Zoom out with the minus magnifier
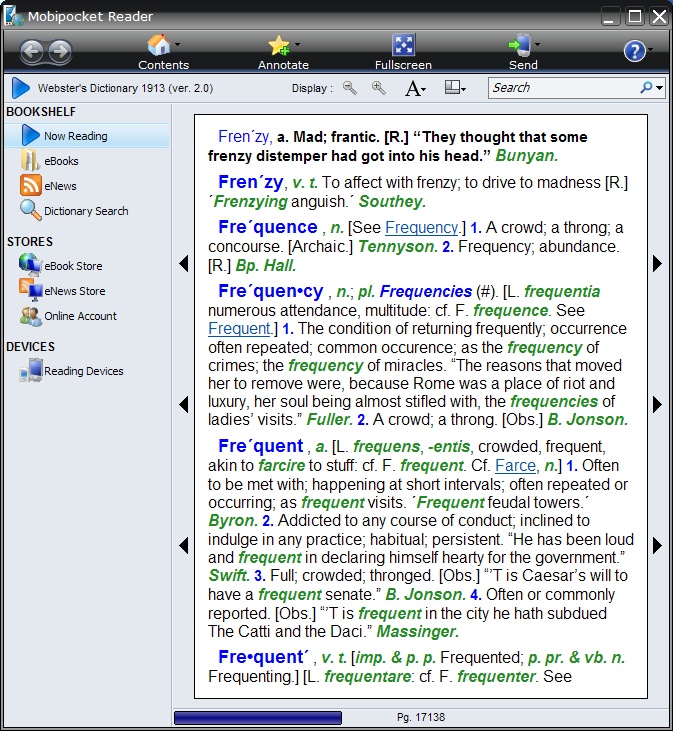The width and height of the screenshot is (673, 731). point(350,88)
